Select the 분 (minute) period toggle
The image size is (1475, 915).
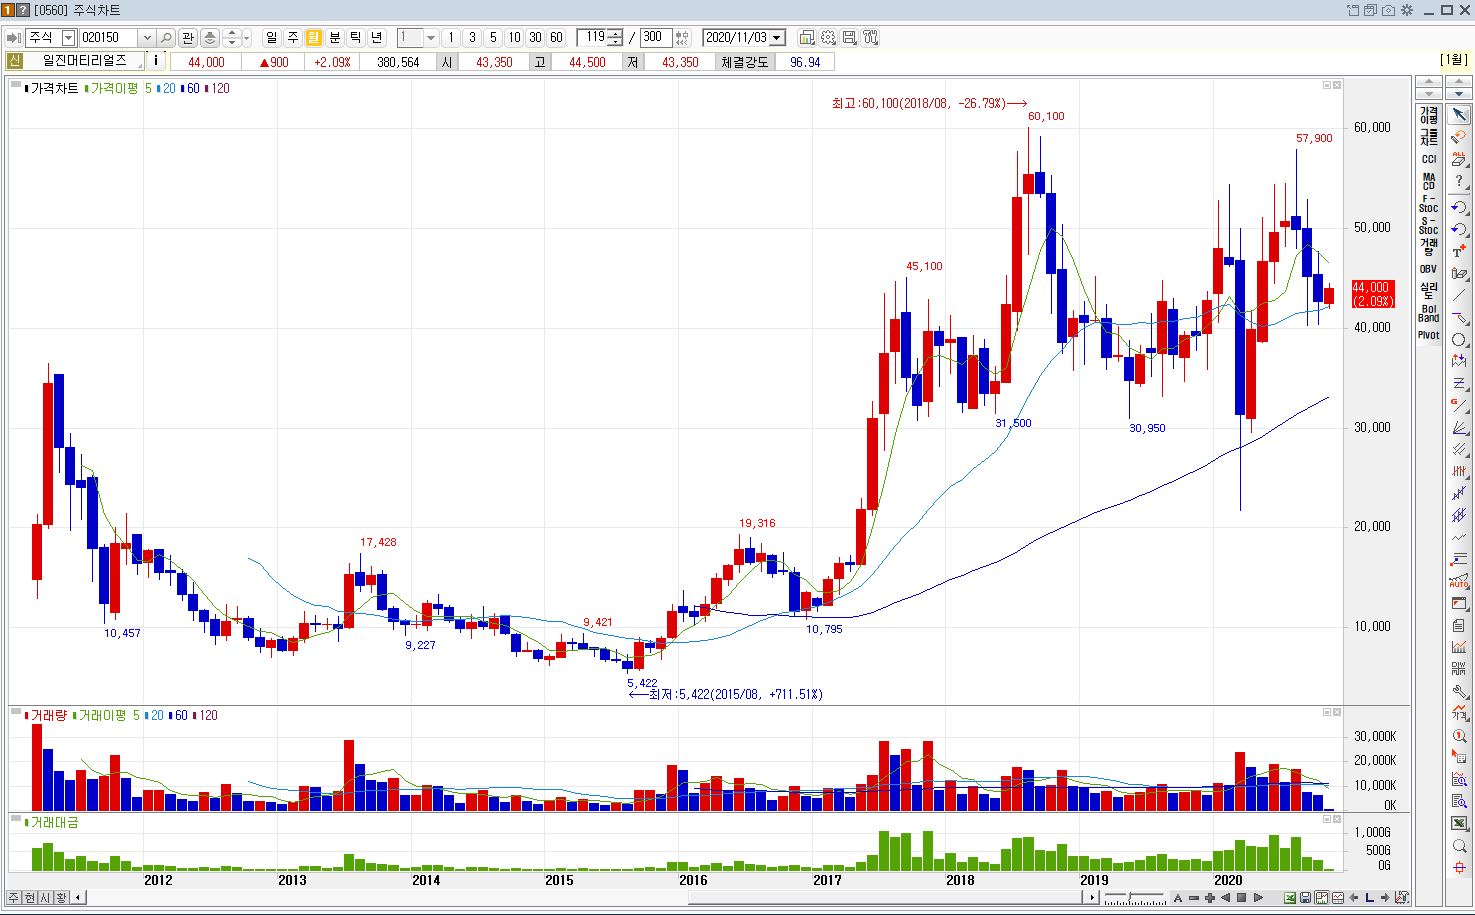pyautogui.click(x=334, y=37)
